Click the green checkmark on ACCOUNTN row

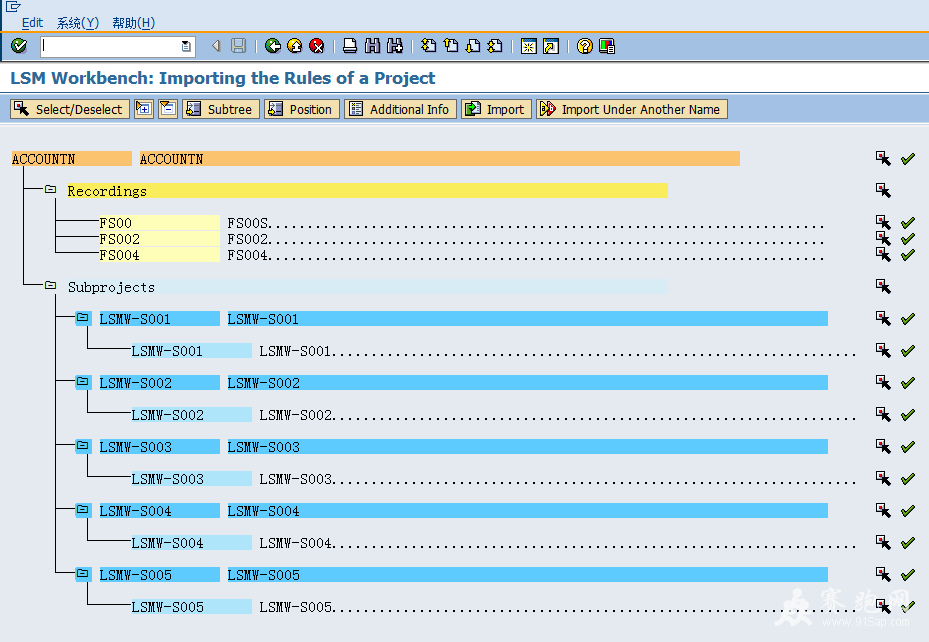[x=908, y=159]
